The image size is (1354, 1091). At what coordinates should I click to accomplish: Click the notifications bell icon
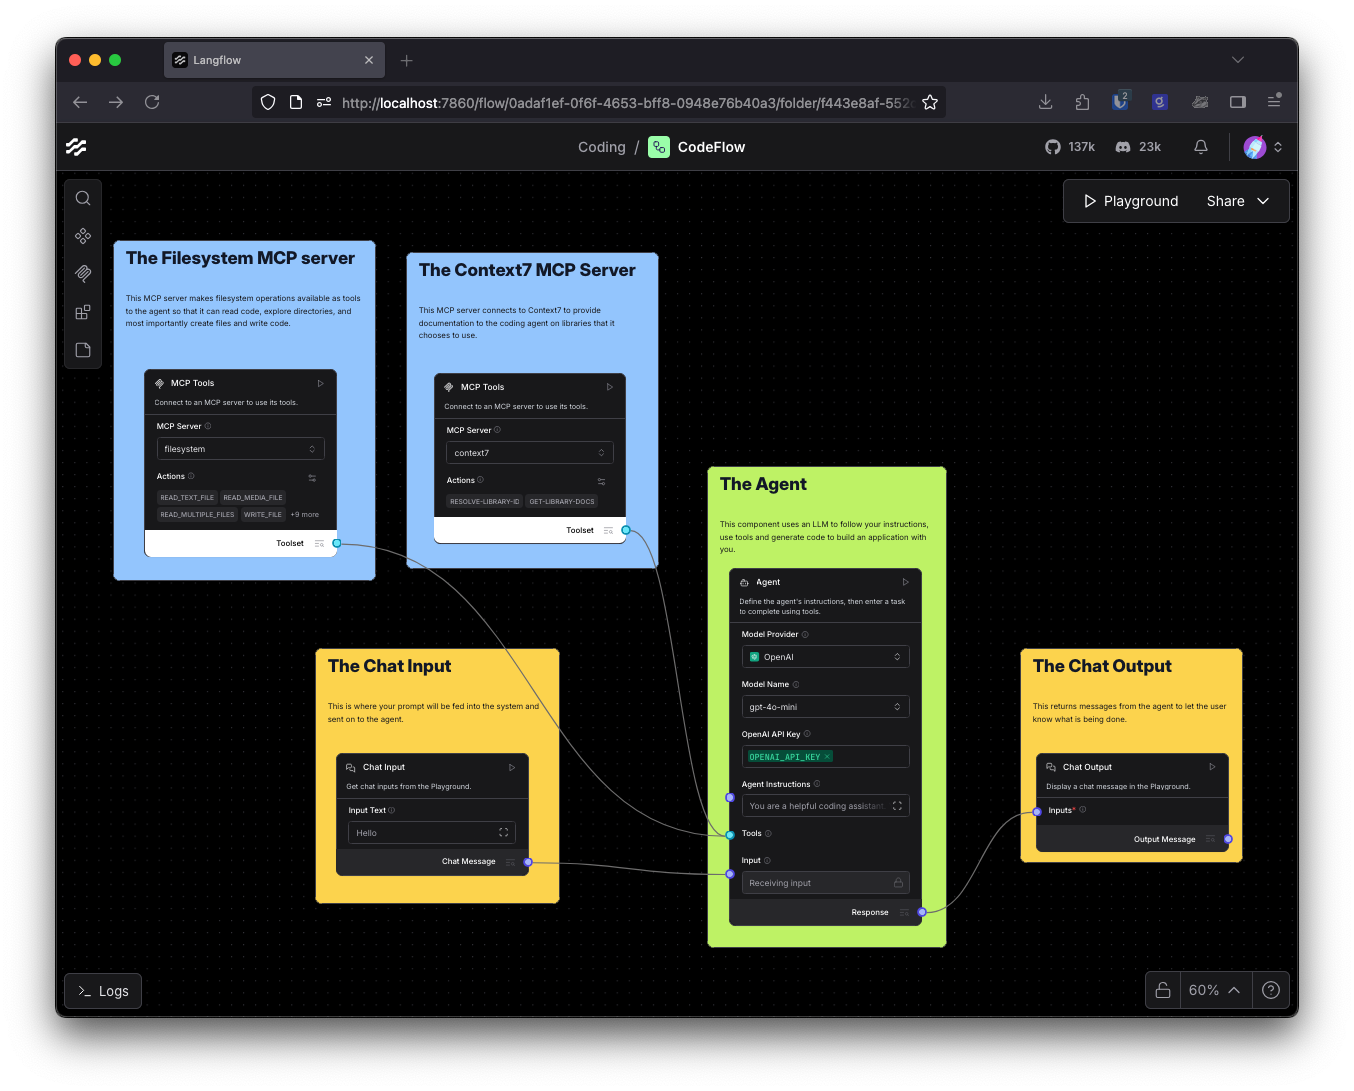(1200, 146)
